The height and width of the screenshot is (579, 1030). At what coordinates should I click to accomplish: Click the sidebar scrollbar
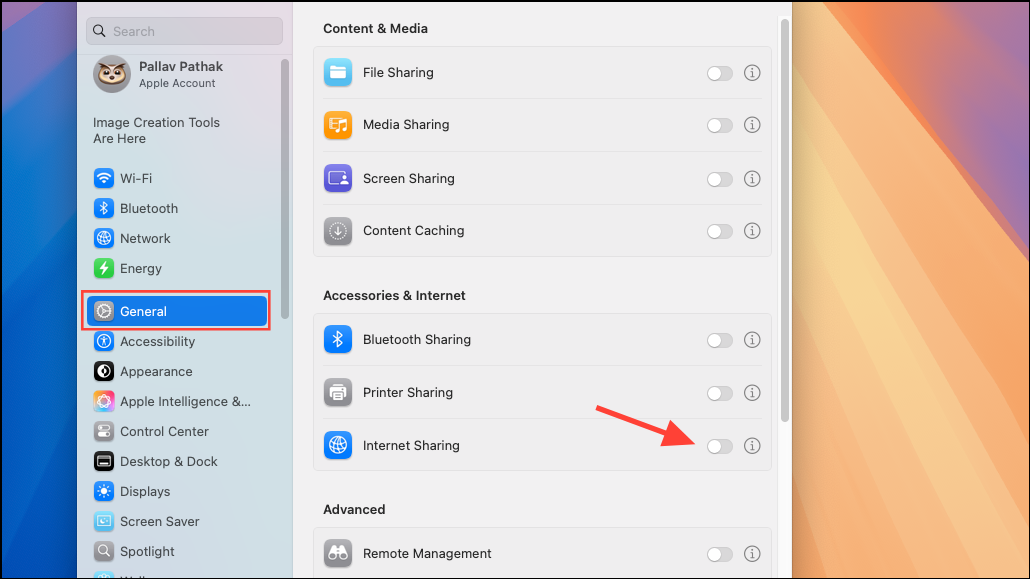click(x=284, y=189)
